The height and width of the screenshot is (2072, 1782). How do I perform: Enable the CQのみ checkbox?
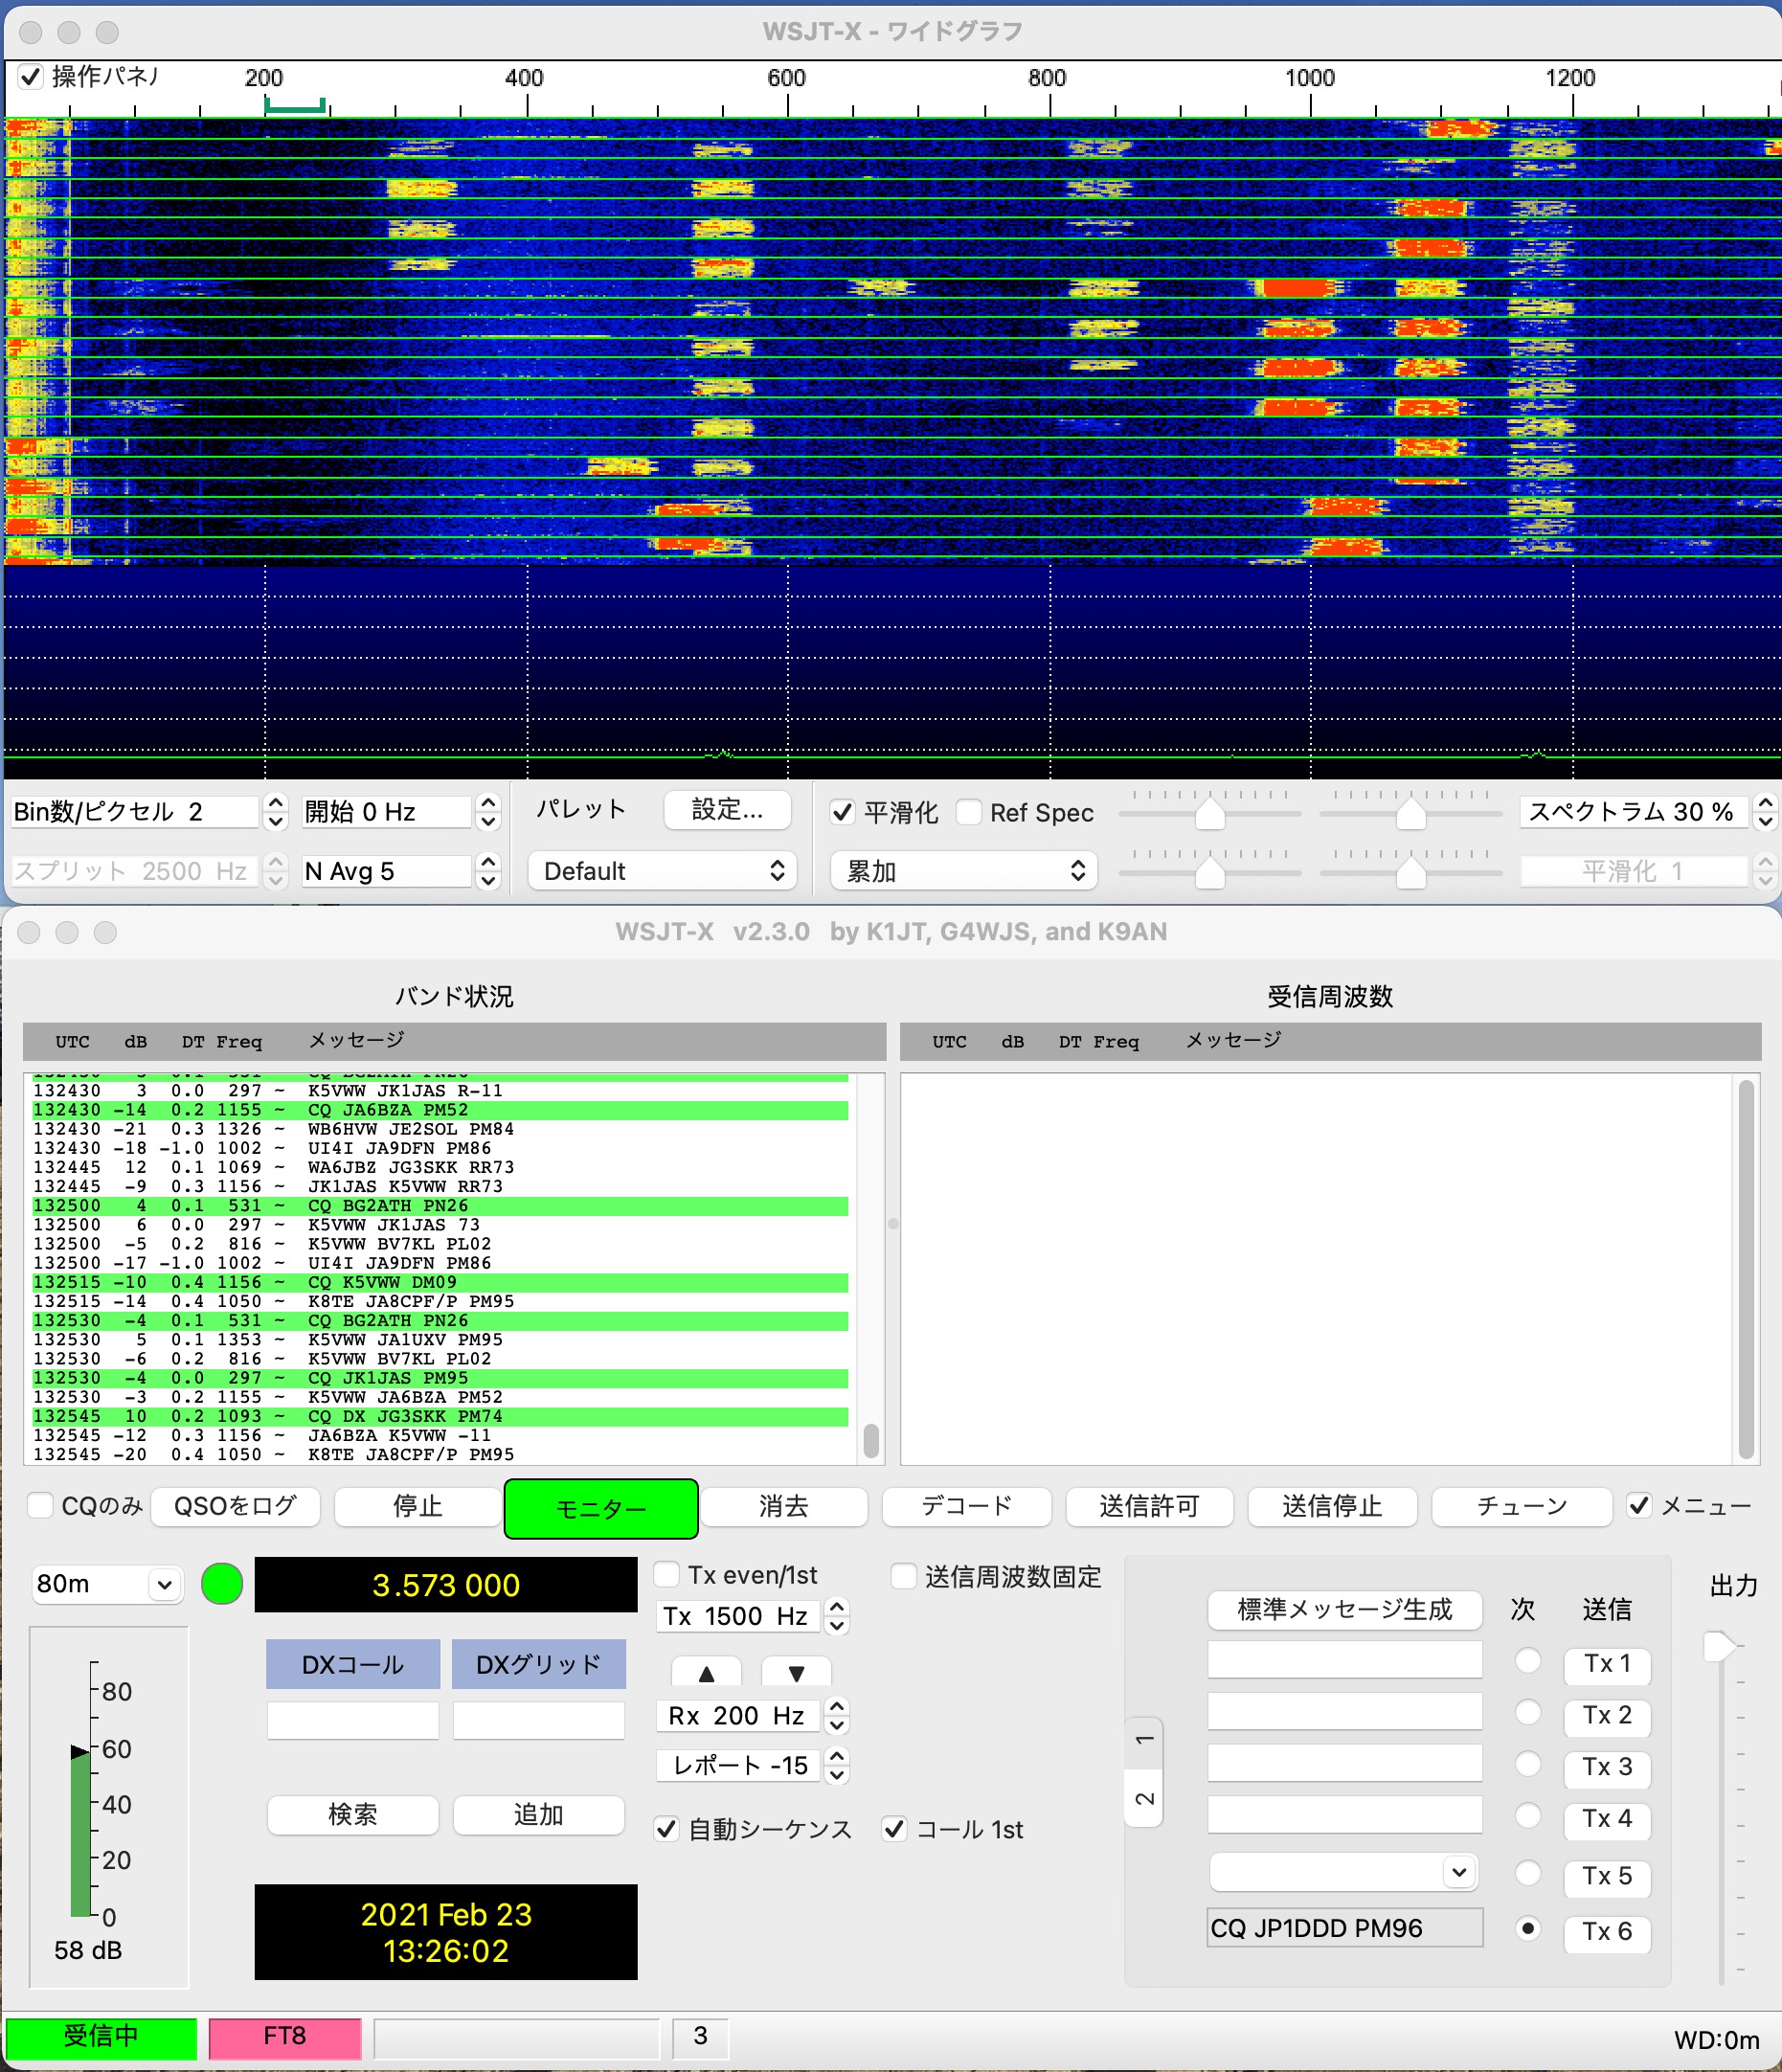(40, 1505)
